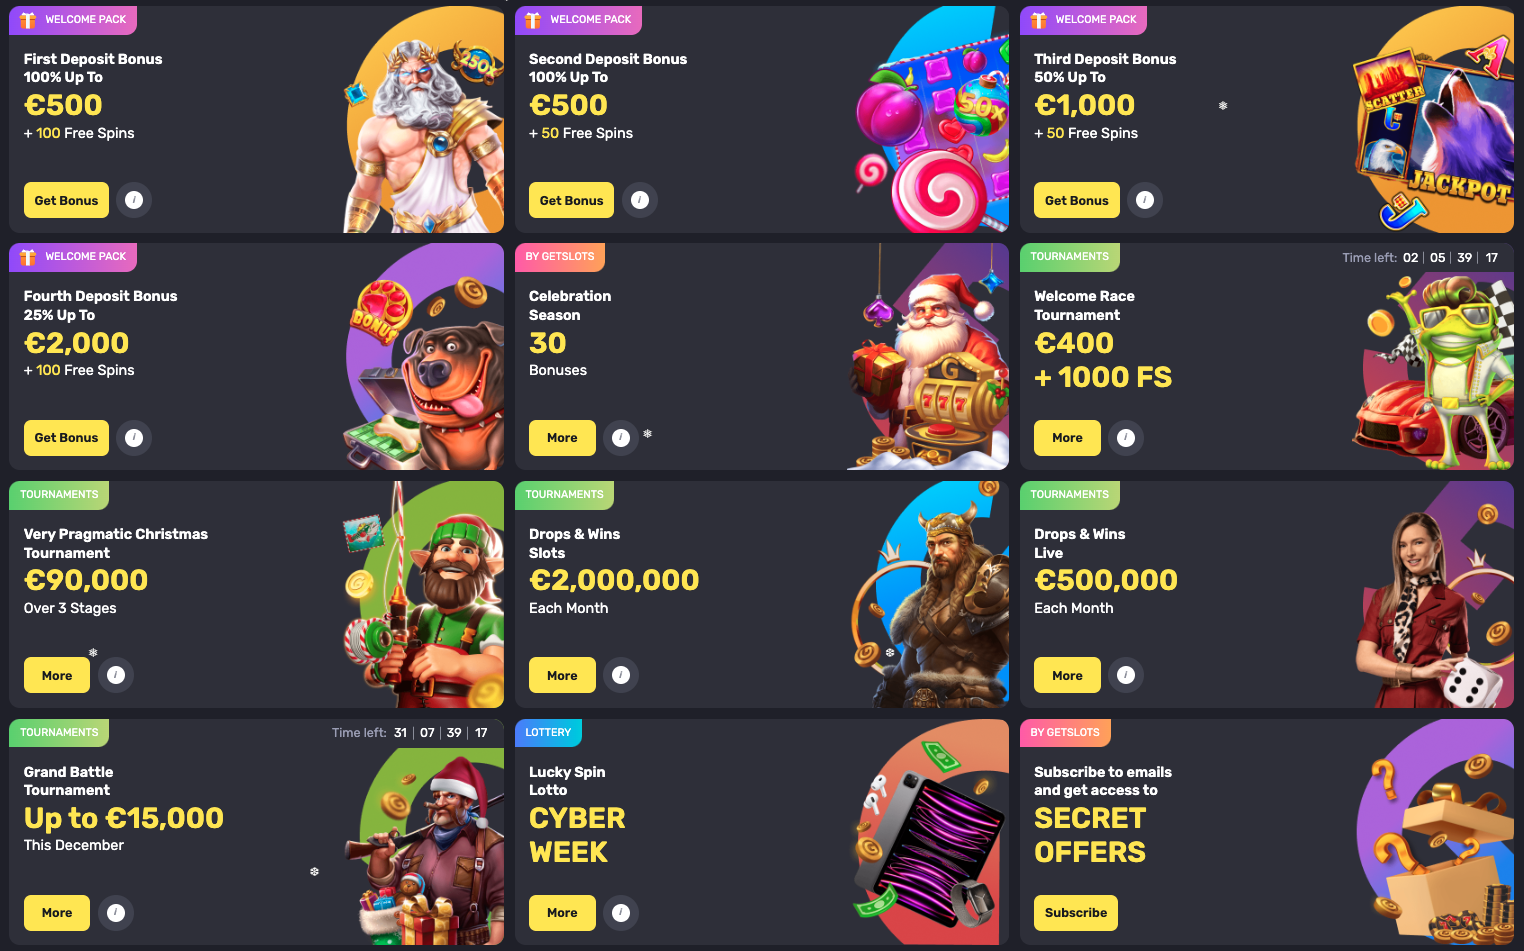1524x951 pixels.
Task: Open info icon for Drops & Wins Slots
Action: click(621, 675)
